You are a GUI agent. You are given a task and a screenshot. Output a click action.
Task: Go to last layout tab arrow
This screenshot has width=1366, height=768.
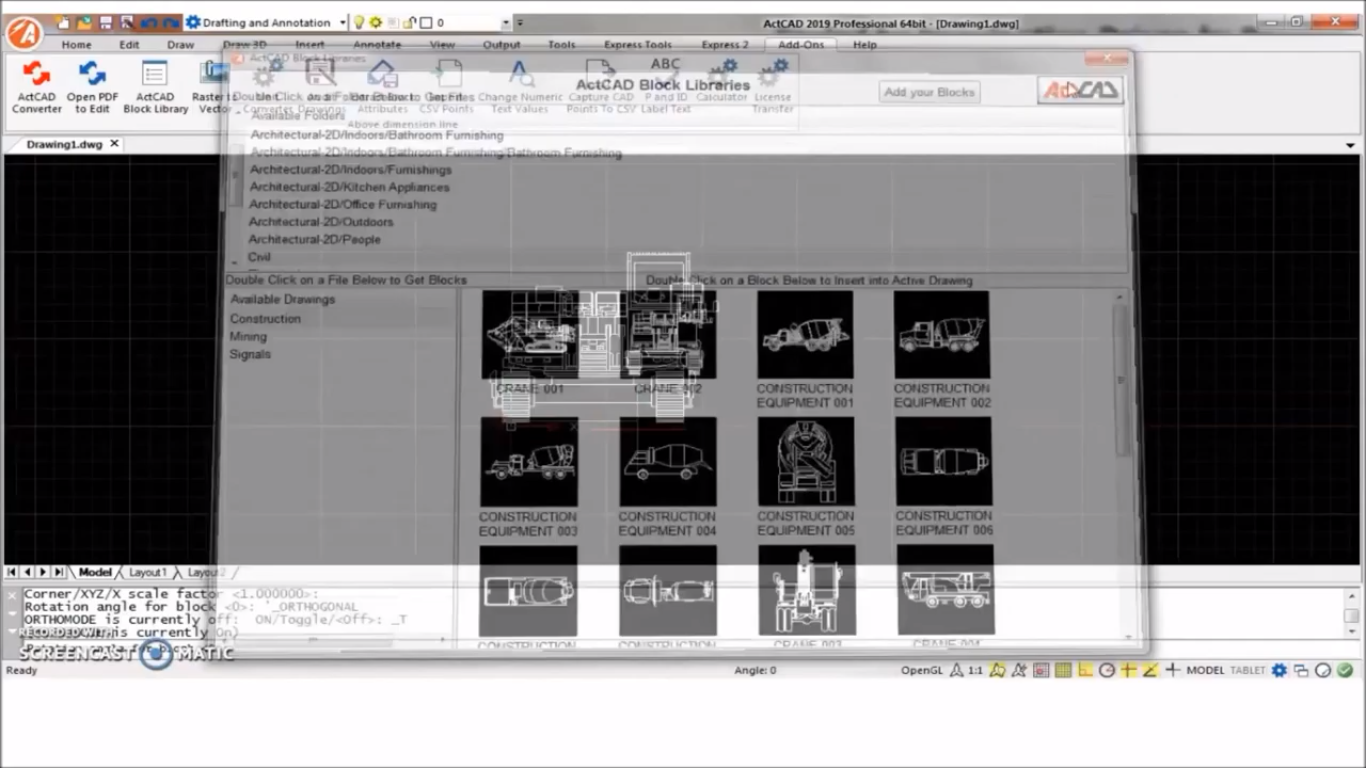(x=59, y=572)
